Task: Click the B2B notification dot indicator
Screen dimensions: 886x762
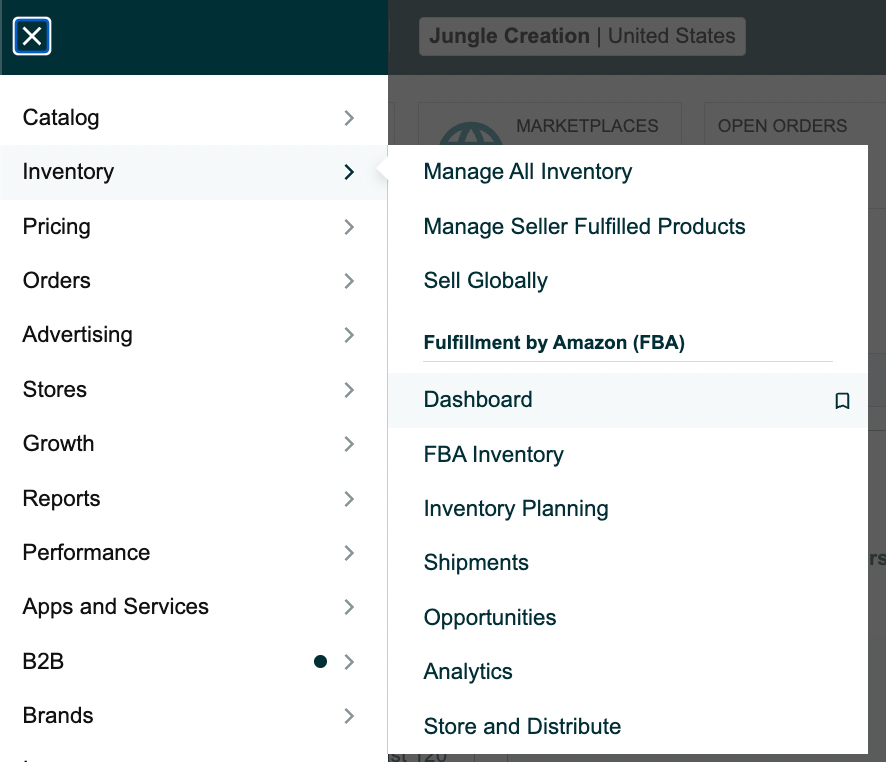Action: (x=320, y=661)
